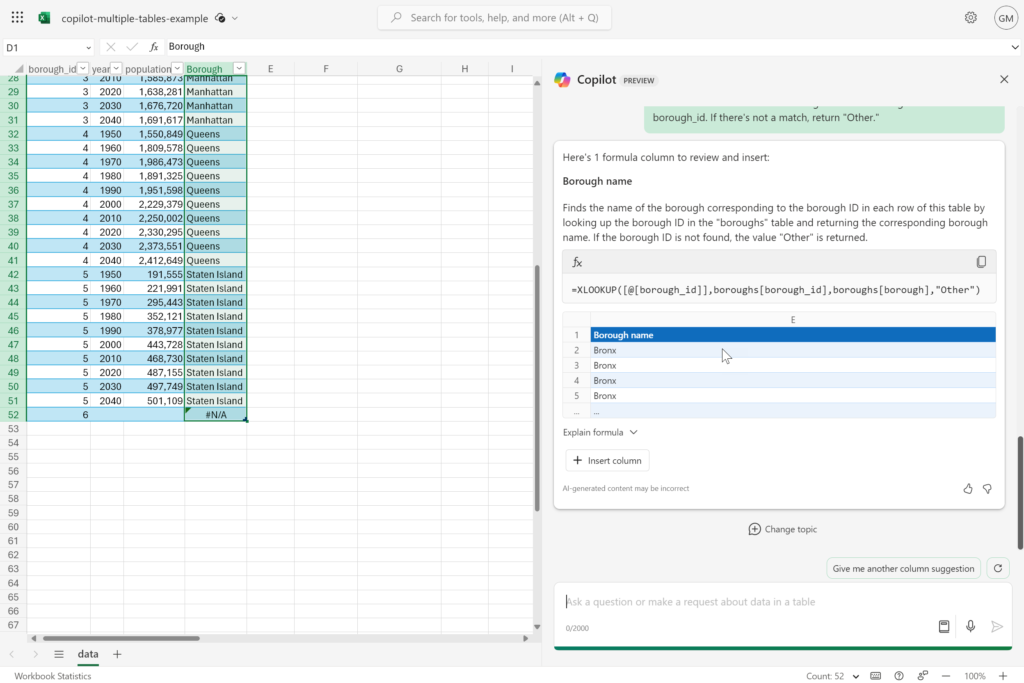
Task: Open the app launcher waffle menu
Action: point(17,18)
